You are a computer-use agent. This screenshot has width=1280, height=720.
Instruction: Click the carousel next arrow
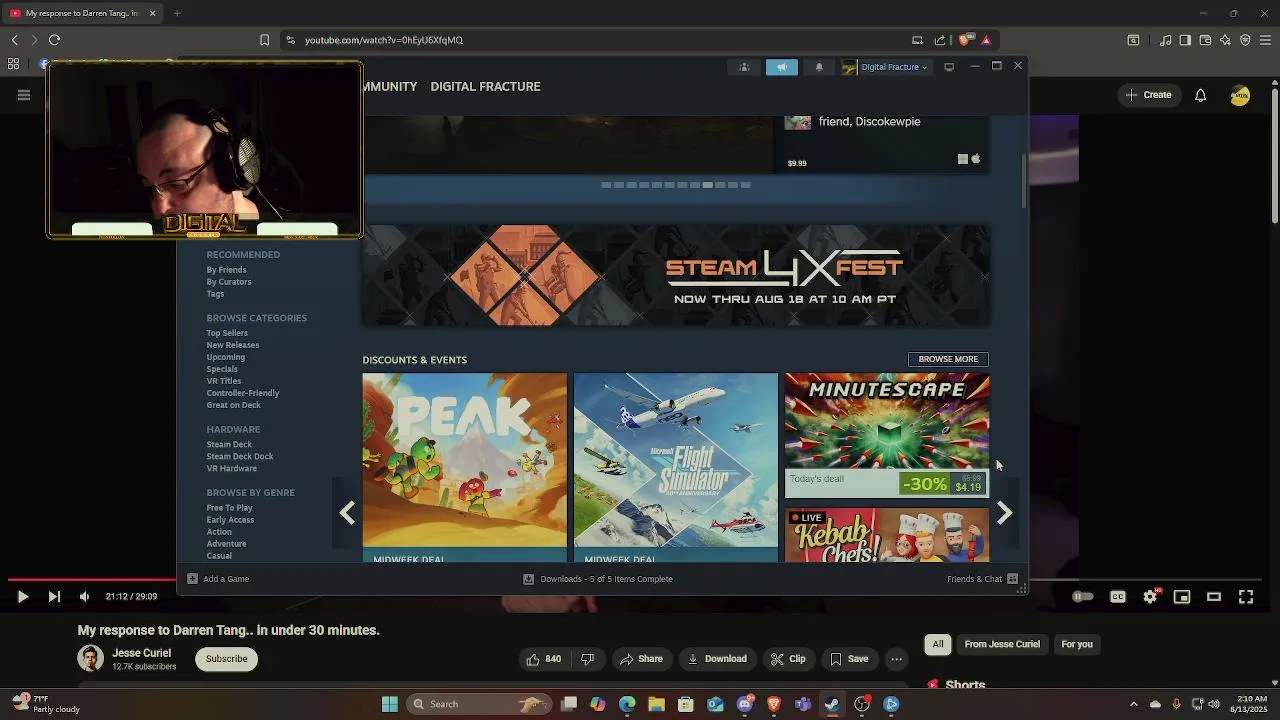(x=1005, y=513)
